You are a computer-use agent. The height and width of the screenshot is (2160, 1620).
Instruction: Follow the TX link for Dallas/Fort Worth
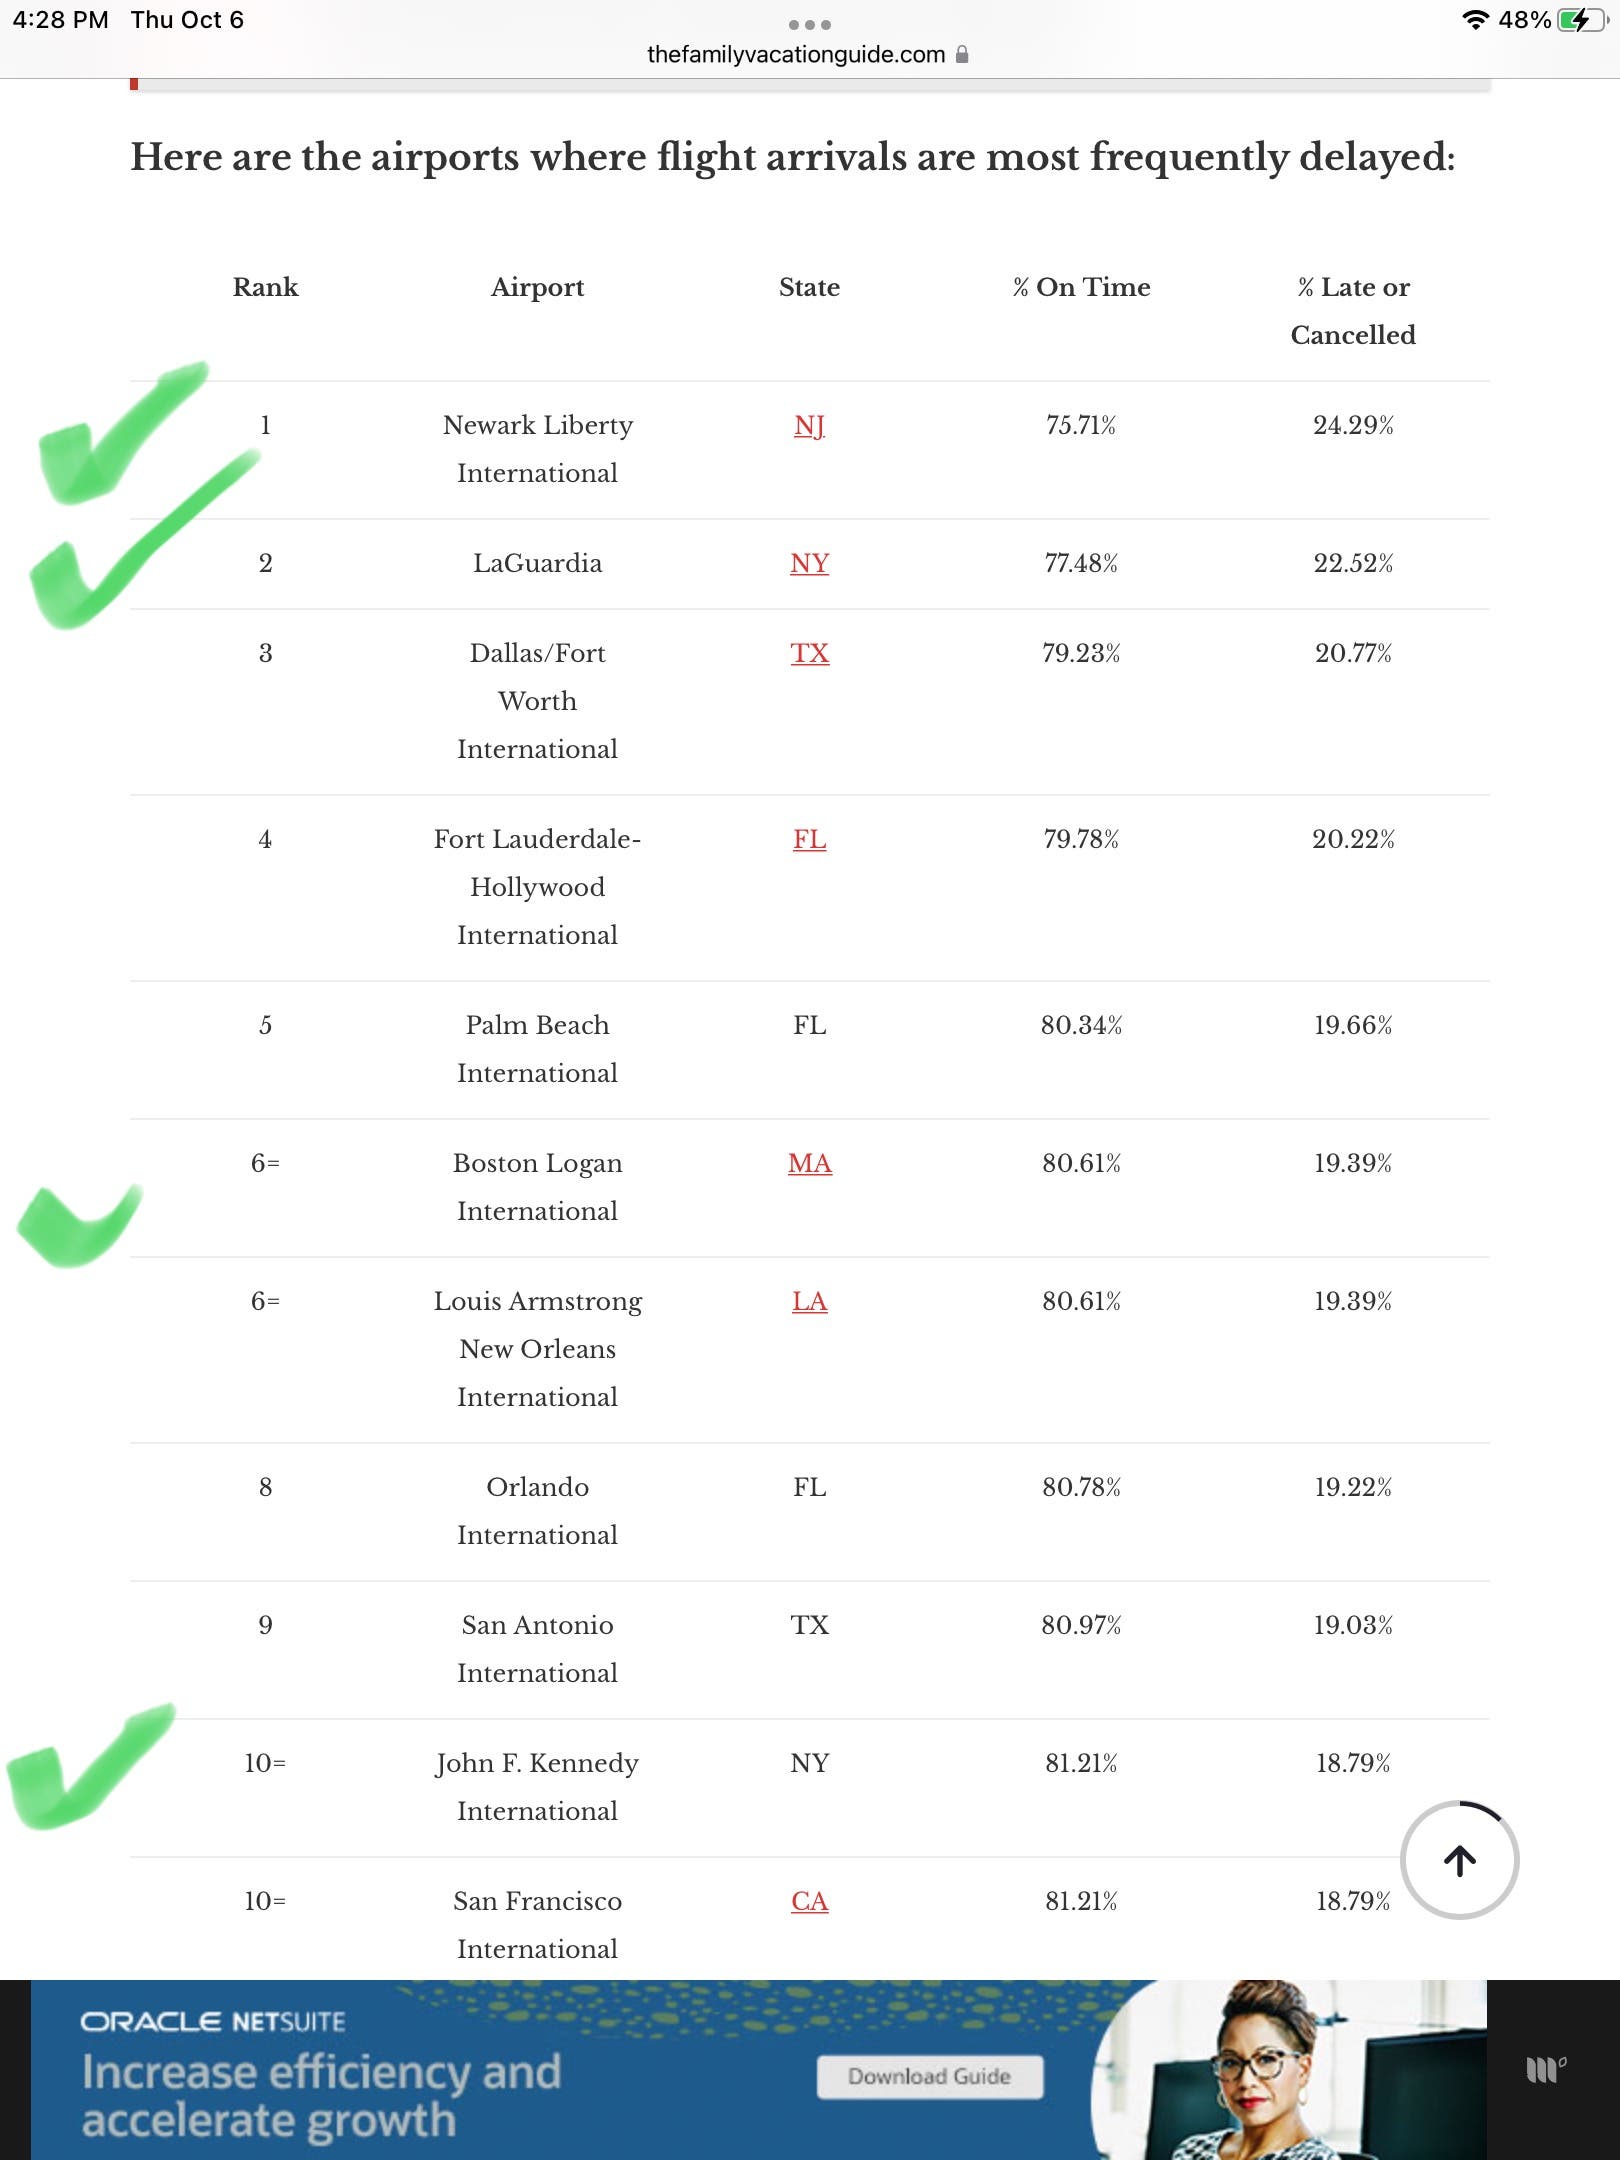coord(809,653)
